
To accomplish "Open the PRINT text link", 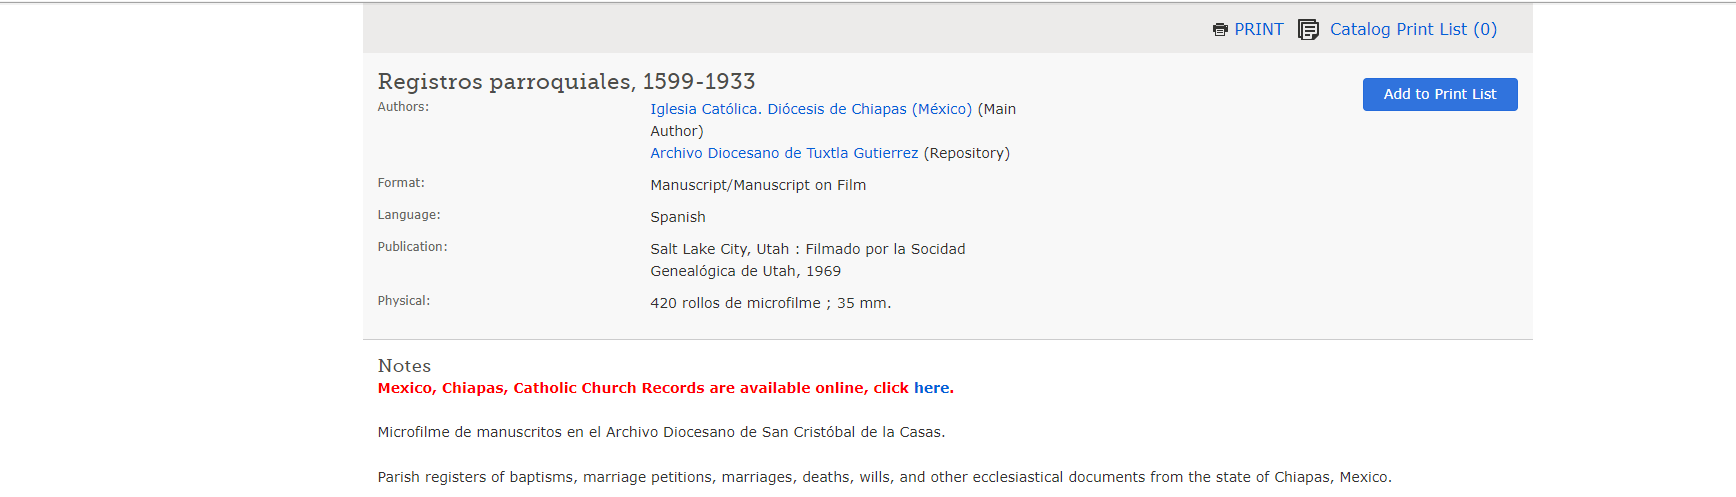I will pos(1258,30).
